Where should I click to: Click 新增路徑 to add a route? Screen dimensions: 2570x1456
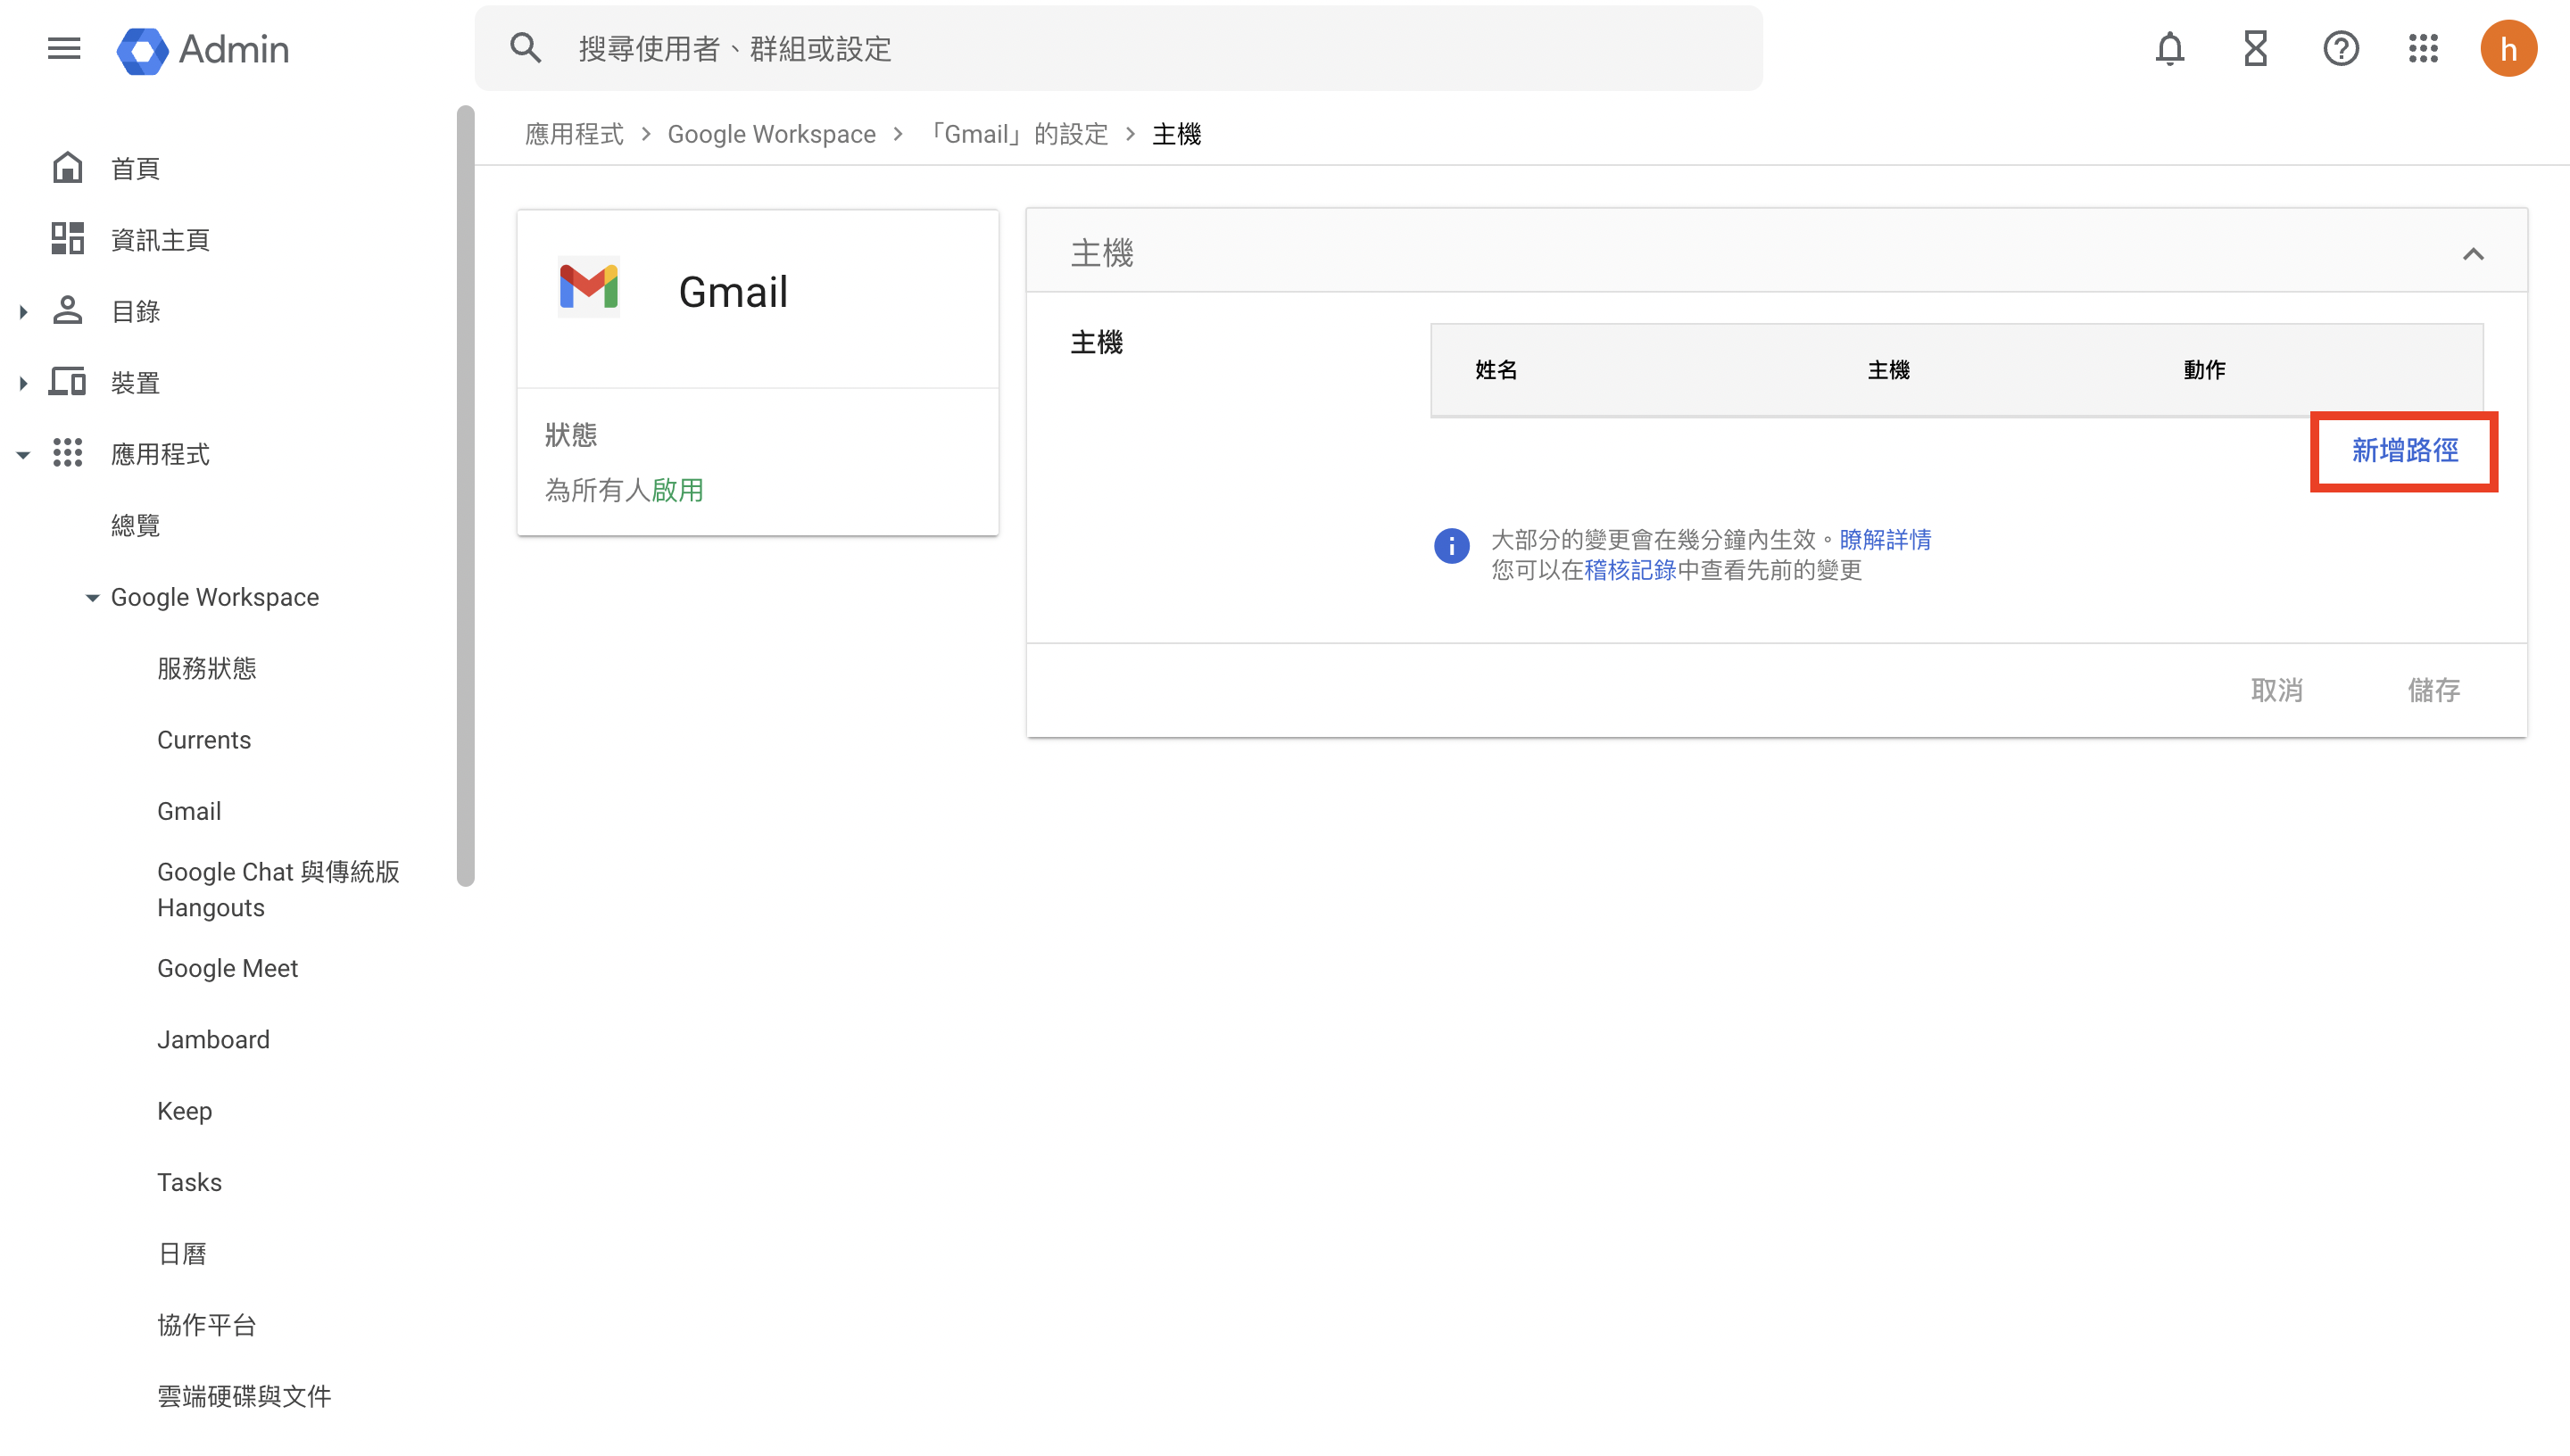2404,451
